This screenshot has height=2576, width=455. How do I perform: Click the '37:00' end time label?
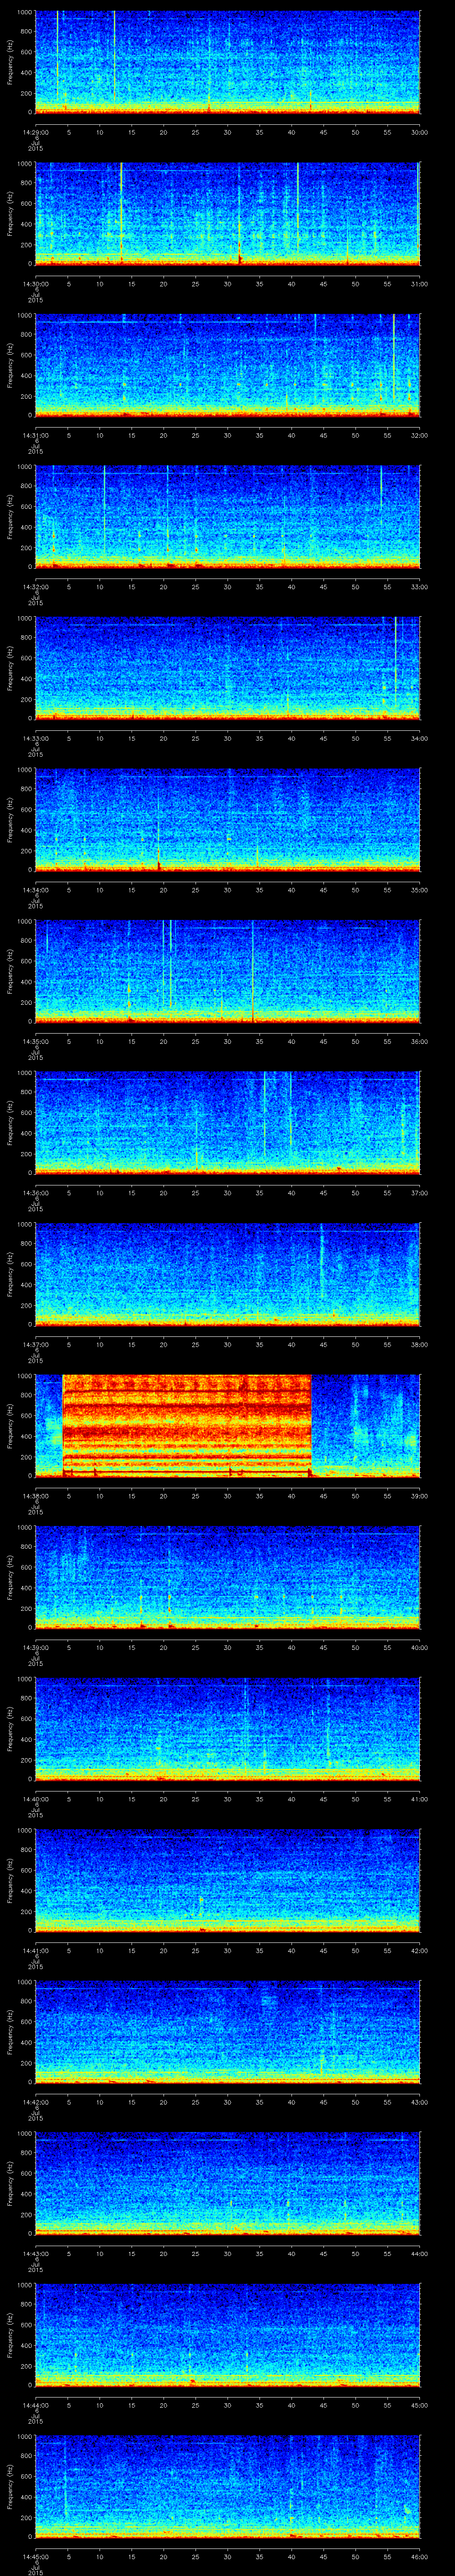point(419,1192)
